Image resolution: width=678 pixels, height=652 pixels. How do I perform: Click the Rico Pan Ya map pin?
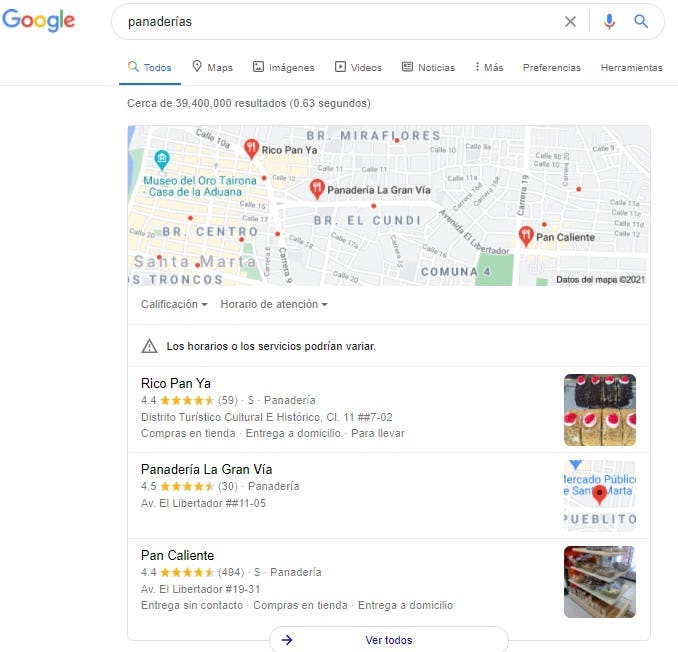pos(251,148)
